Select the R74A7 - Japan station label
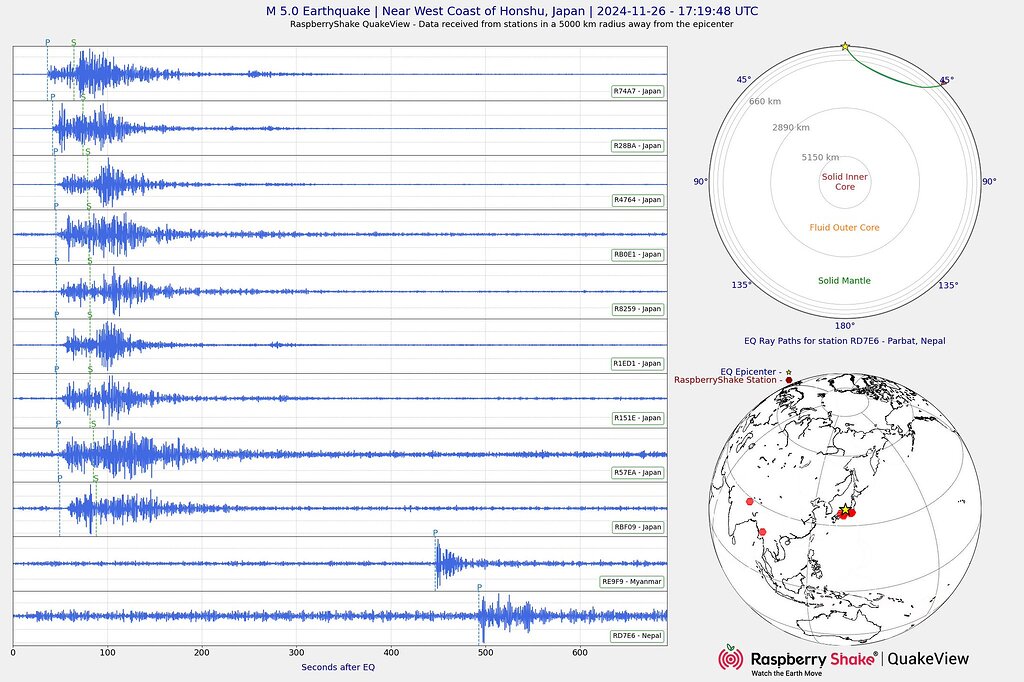Screen dimensions: 1024x682 pos(637,91)
